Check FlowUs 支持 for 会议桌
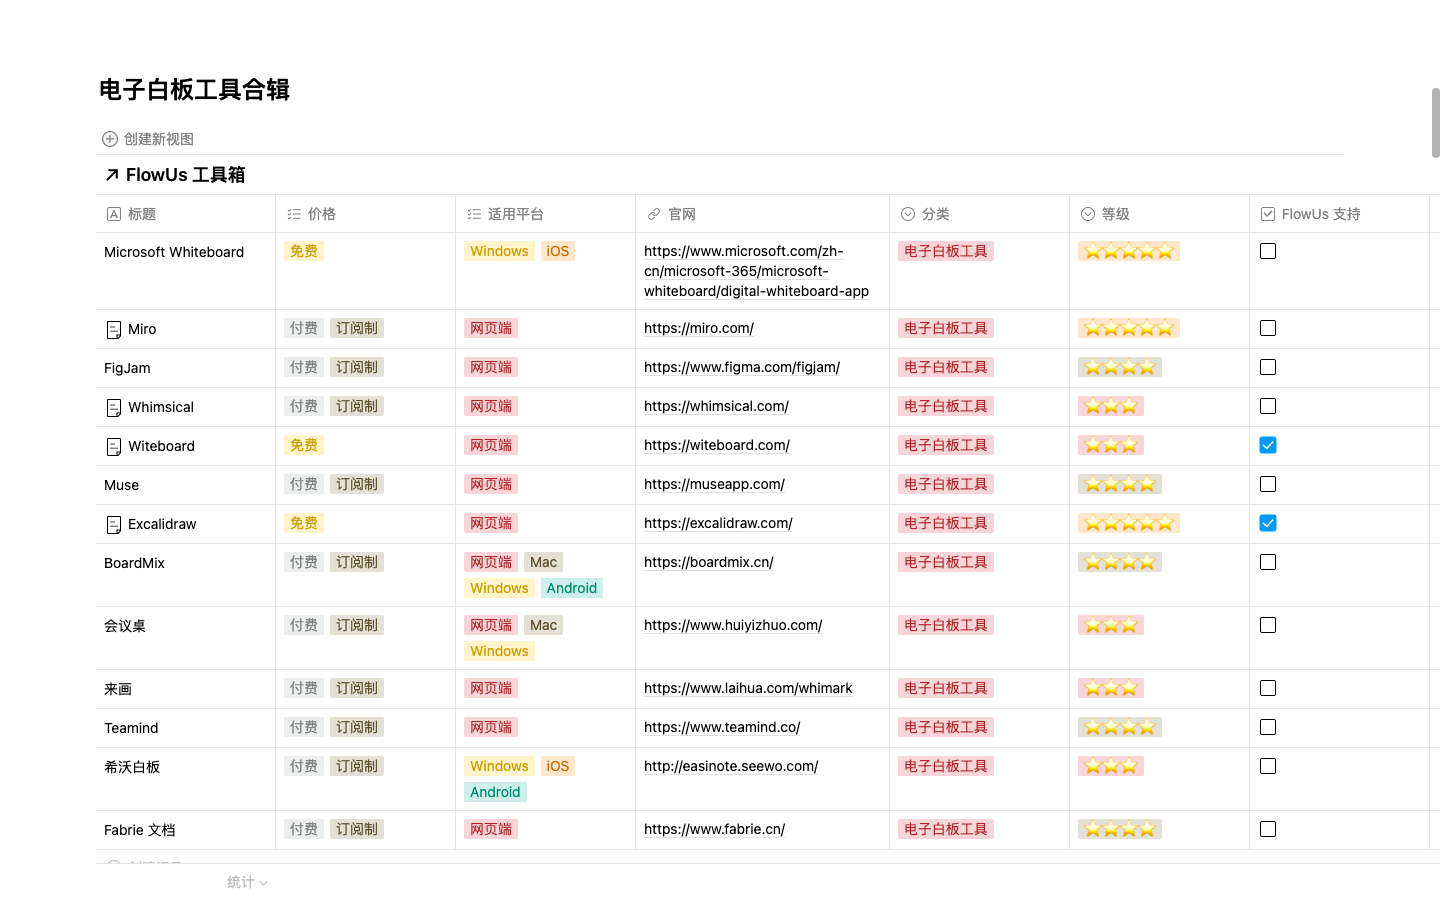1440x900 pixels. pyautogui.click(x=1268, y=625)
